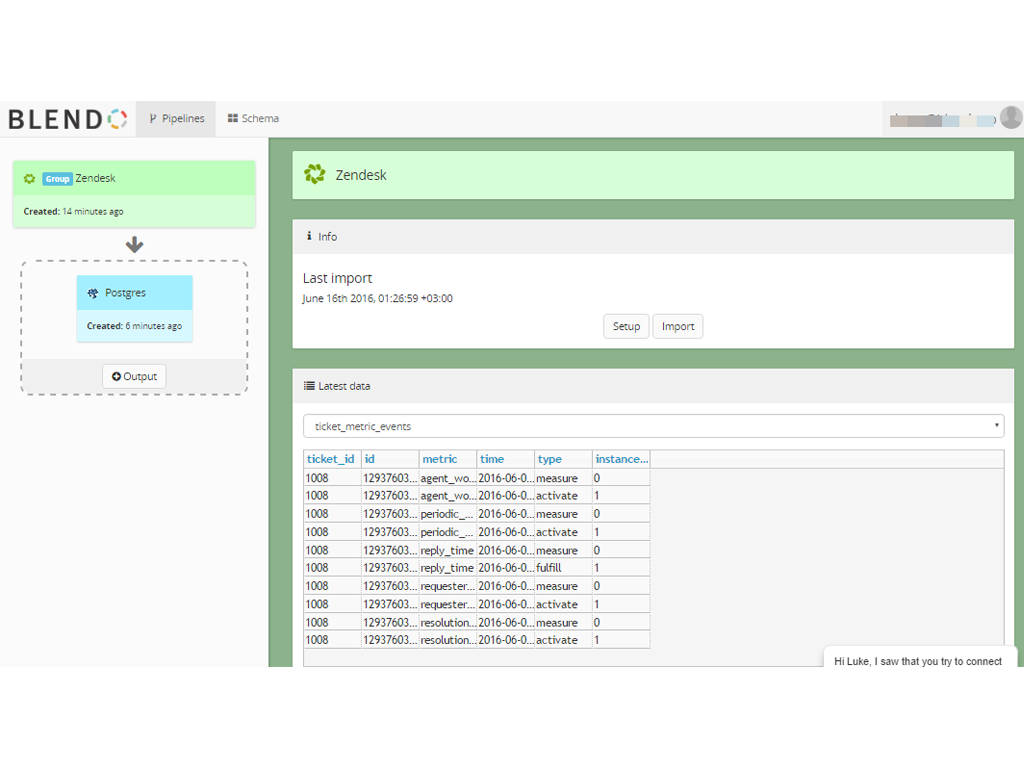Click the Import button
This screenshot has height=768, width=1024.
point(677,326)
